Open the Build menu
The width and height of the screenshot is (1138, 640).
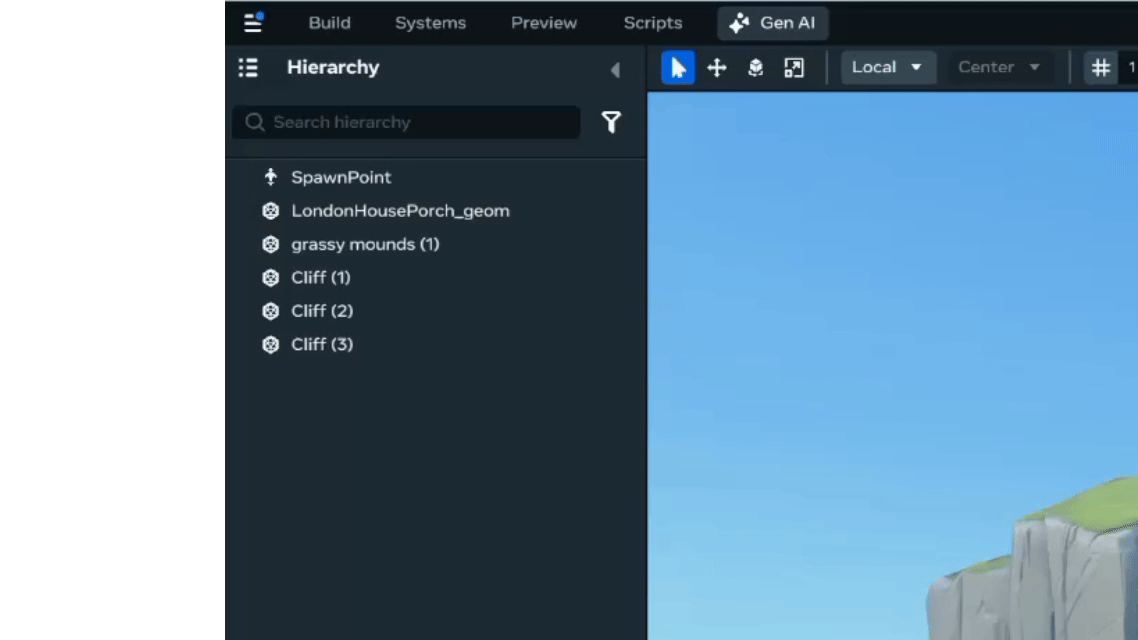pos(329,23)
